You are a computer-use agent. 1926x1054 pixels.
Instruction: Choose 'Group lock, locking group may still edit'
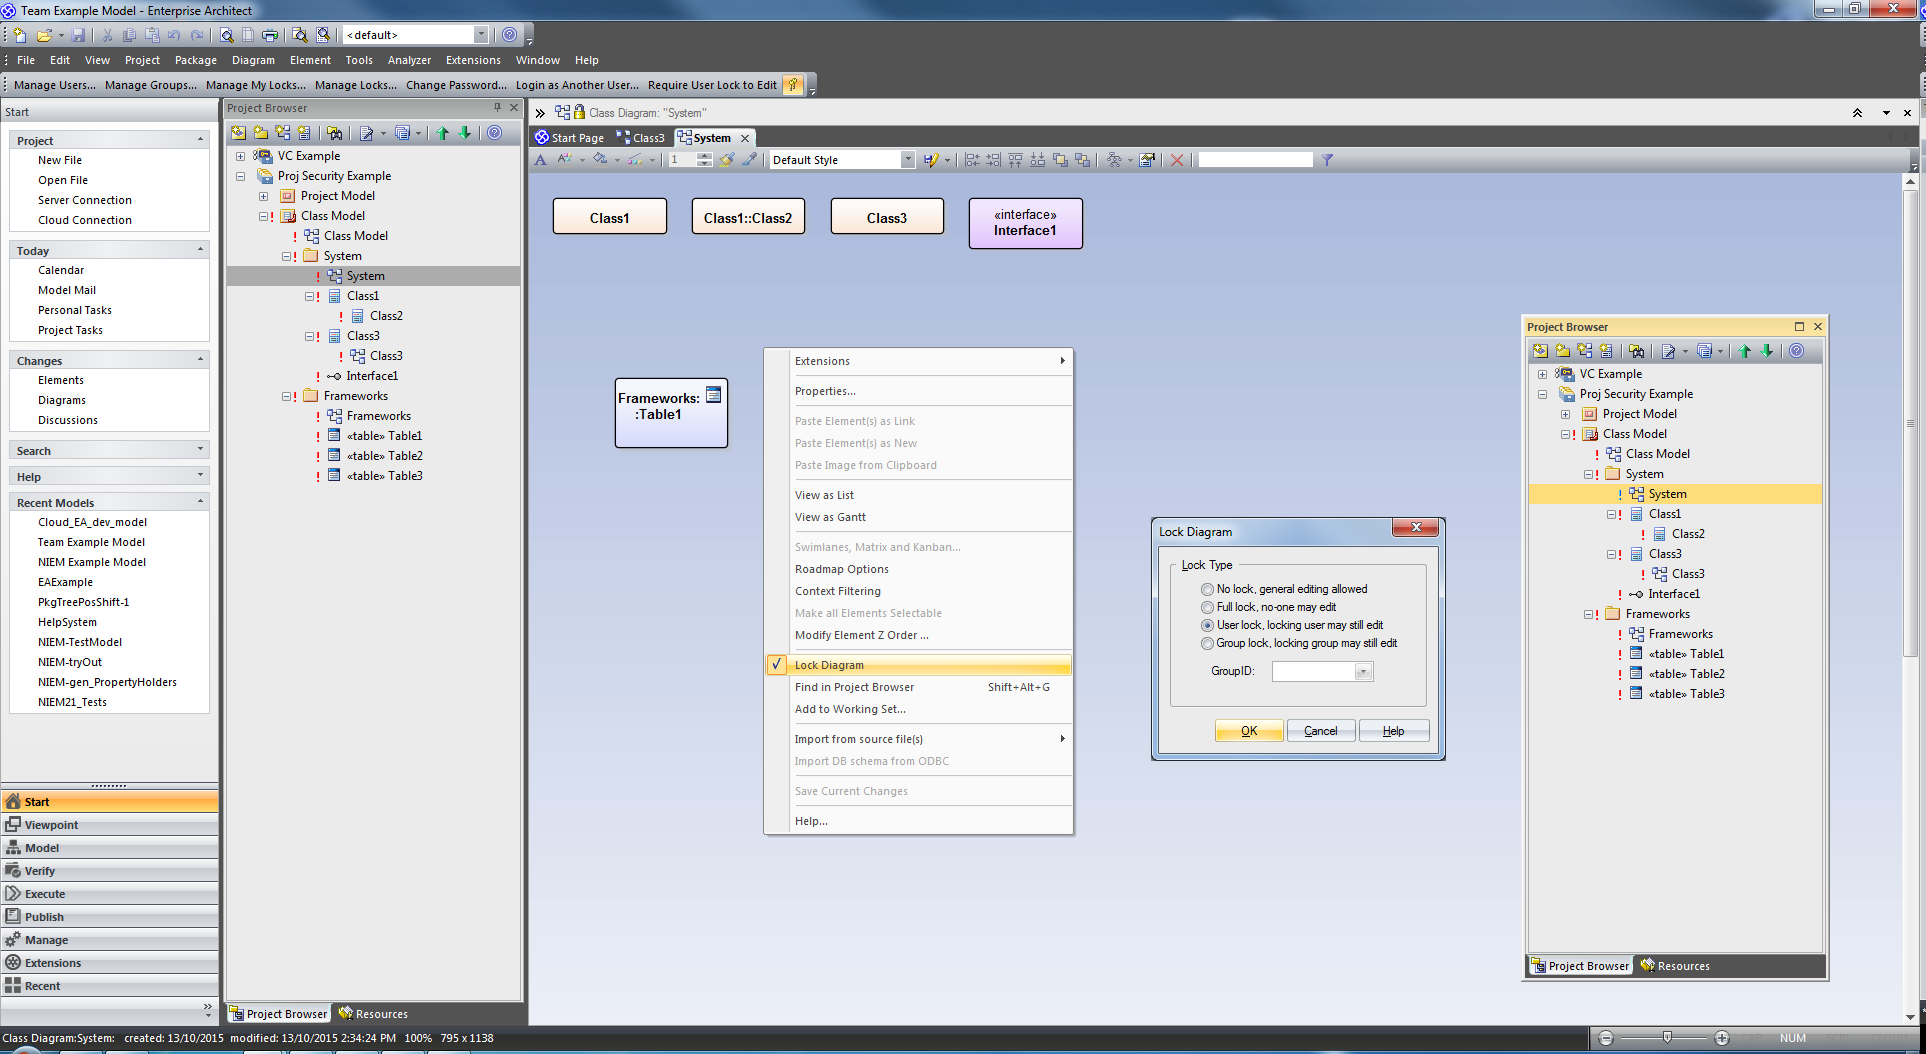[x=1207, y=644]
